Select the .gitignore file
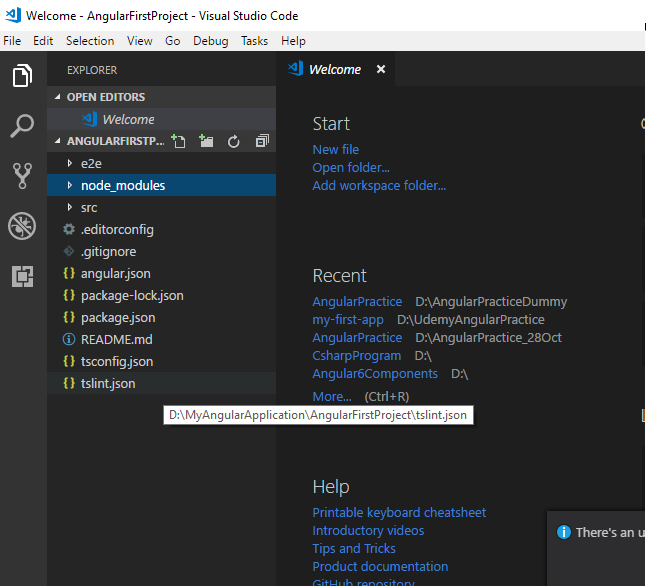The width and height of the screenshot is (646, 586). coord(162,251)
